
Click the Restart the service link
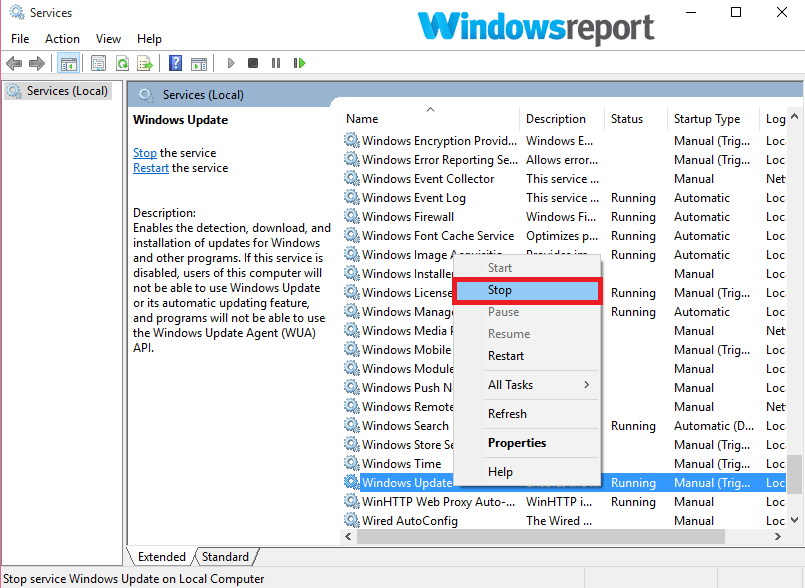tap(151, 168)
